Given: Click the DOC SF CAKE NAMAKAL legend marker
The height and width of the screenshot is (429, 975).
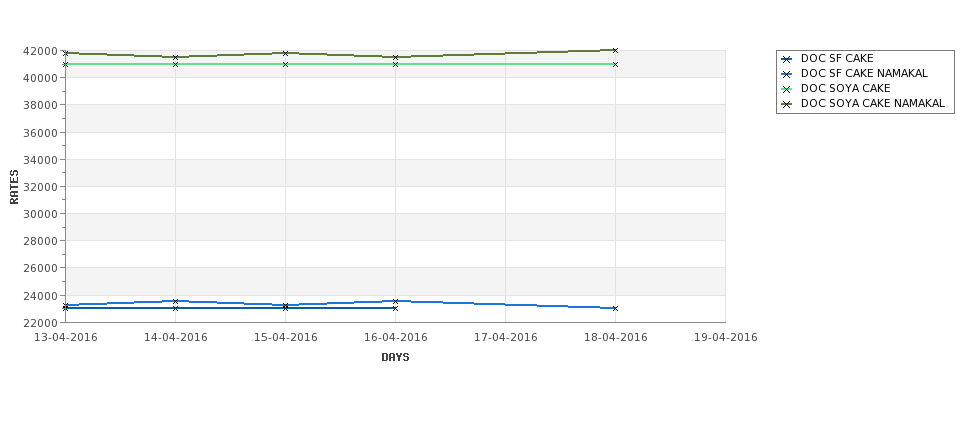Looking at the screenshot, I should click(x=787, y=74).
